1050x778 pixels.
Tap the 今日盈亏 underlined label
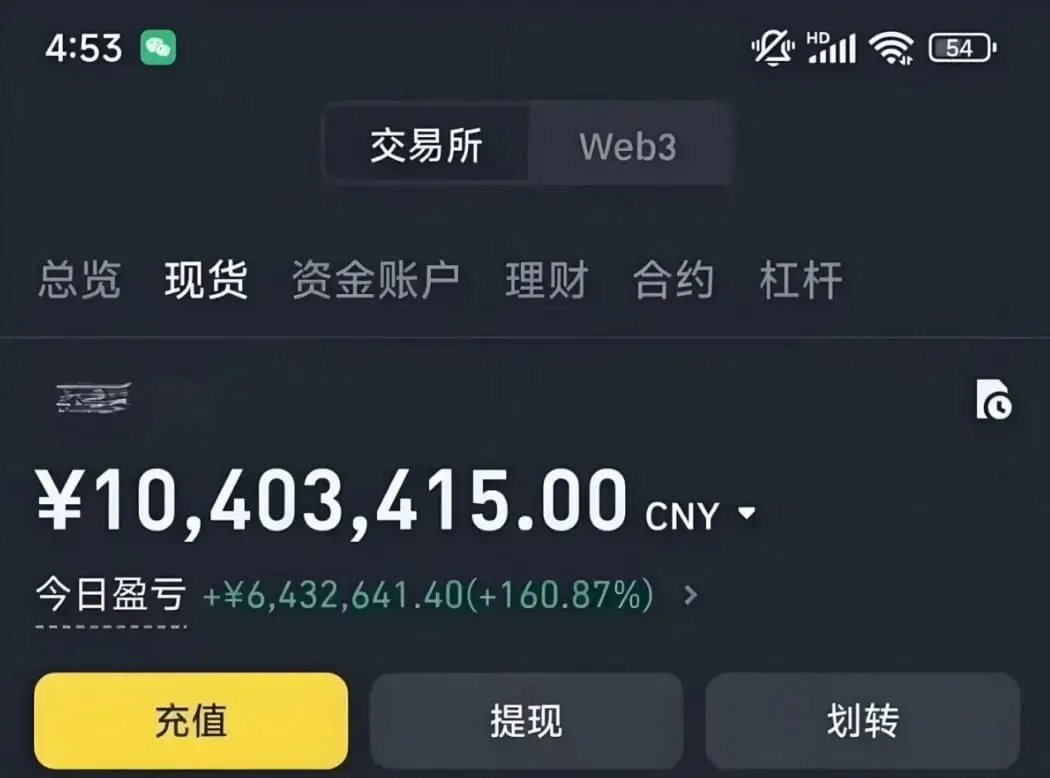pyautogui.click(x=110, y=595)
